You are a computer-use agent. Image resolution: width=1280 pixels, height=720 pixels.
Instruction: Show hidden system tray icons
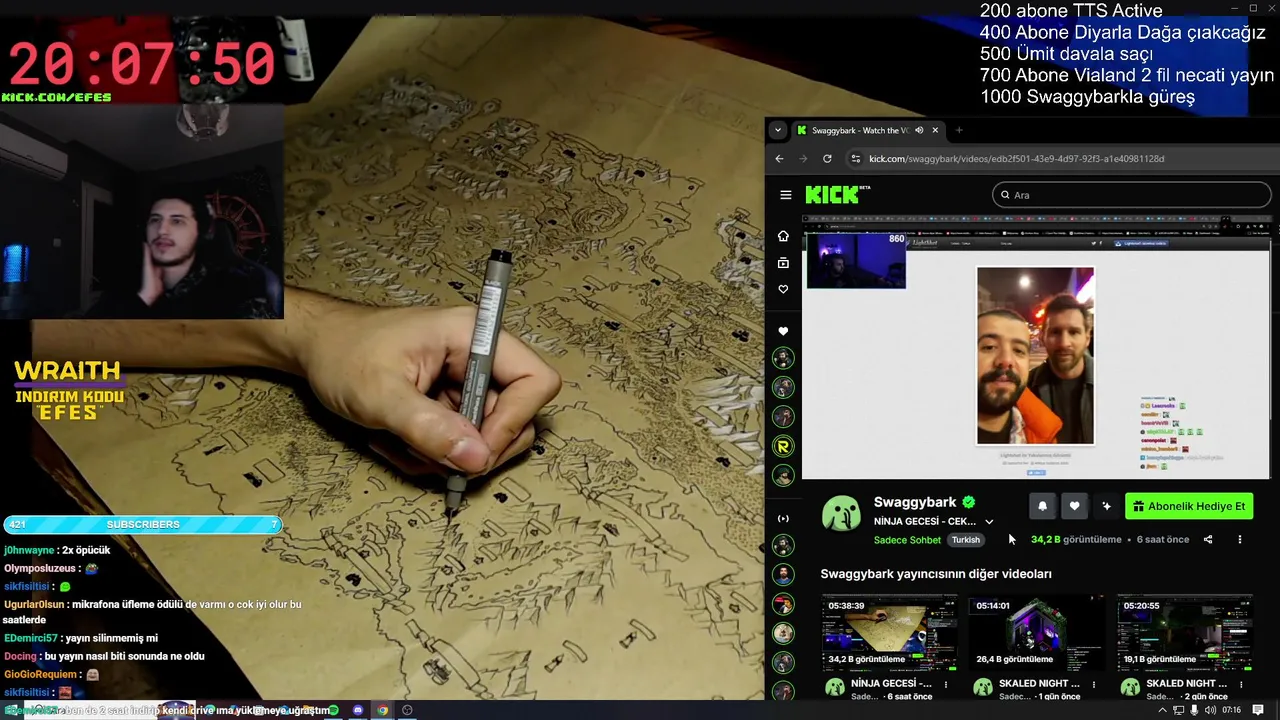[1162, 710]
